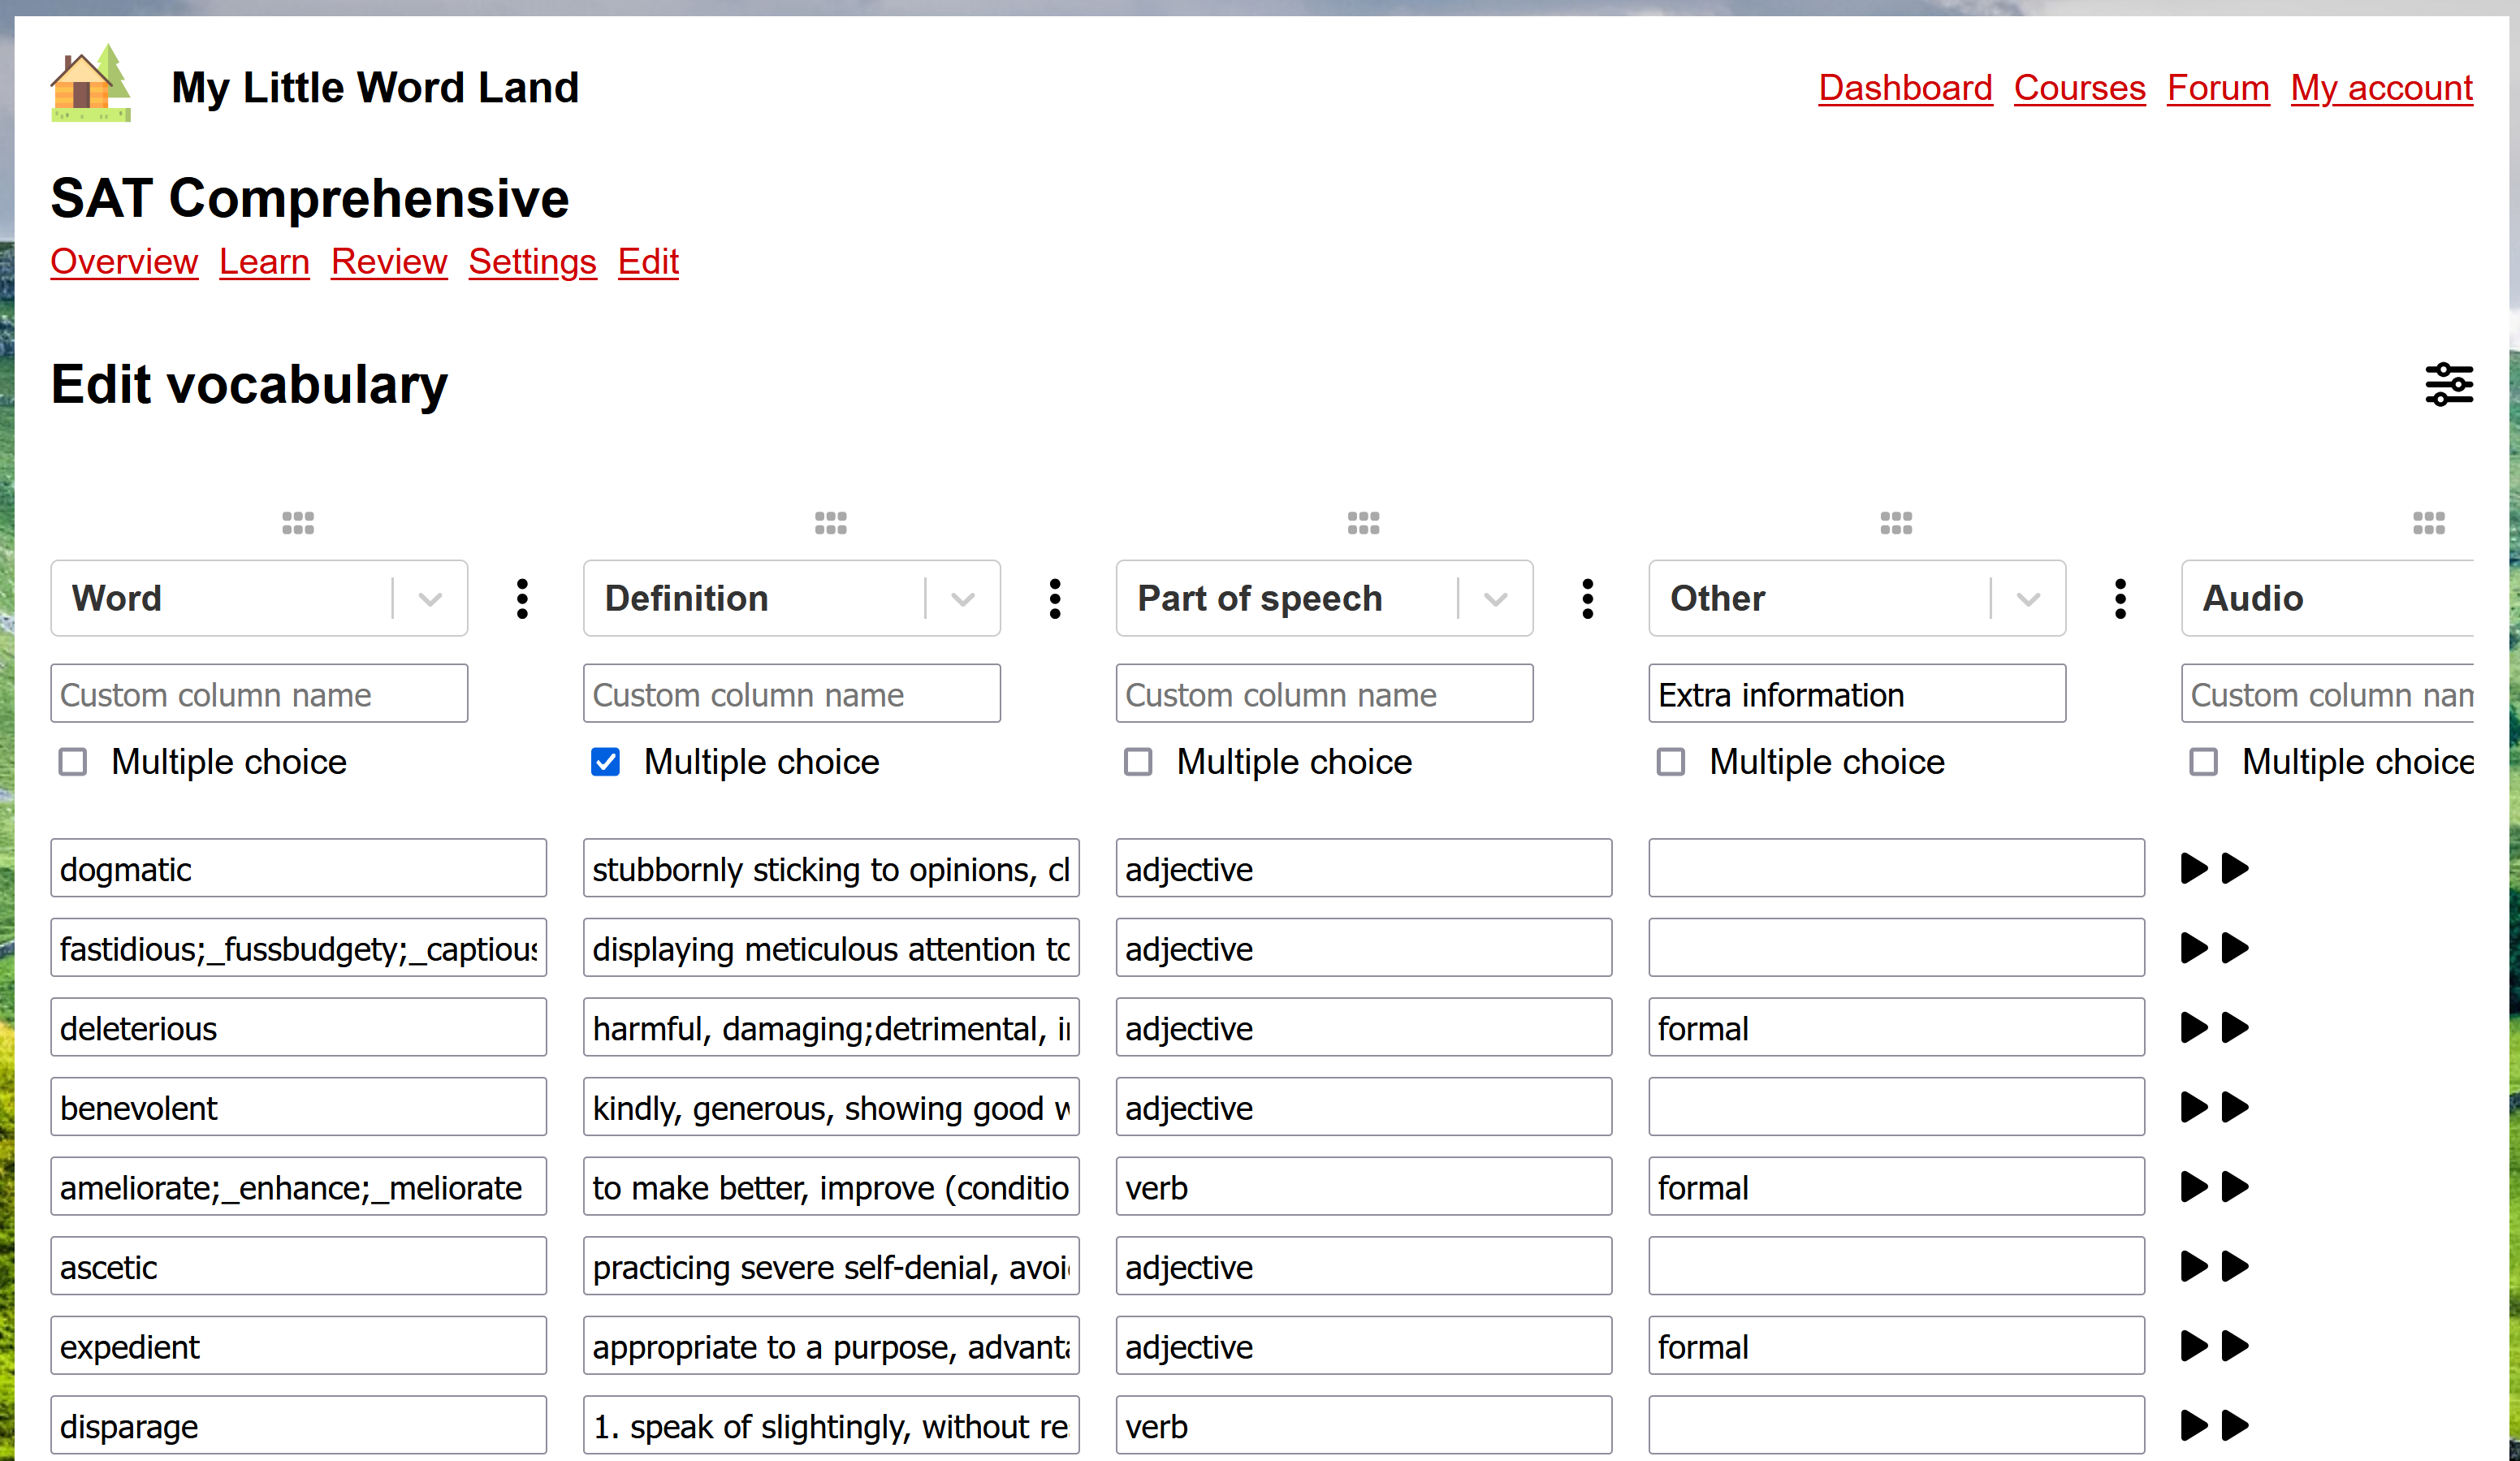Go to the course Edit tab

[648, 262]
